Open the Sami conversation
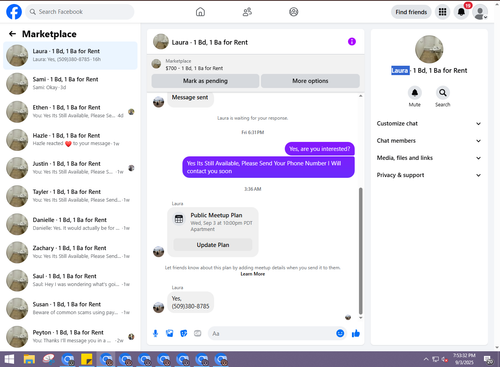Screen dimensions: 500x367 [x=70, y=83]
